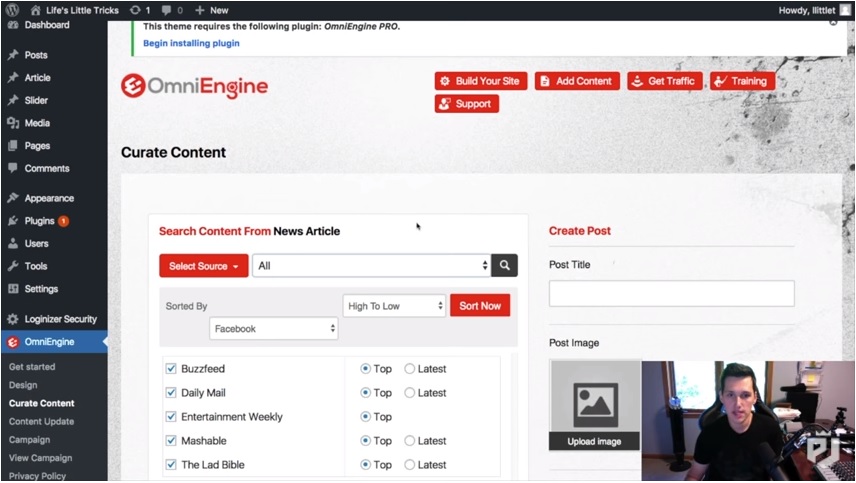Click the Get Traffic button
Viewport: 856px width, 483px height.
click(664, 81)
